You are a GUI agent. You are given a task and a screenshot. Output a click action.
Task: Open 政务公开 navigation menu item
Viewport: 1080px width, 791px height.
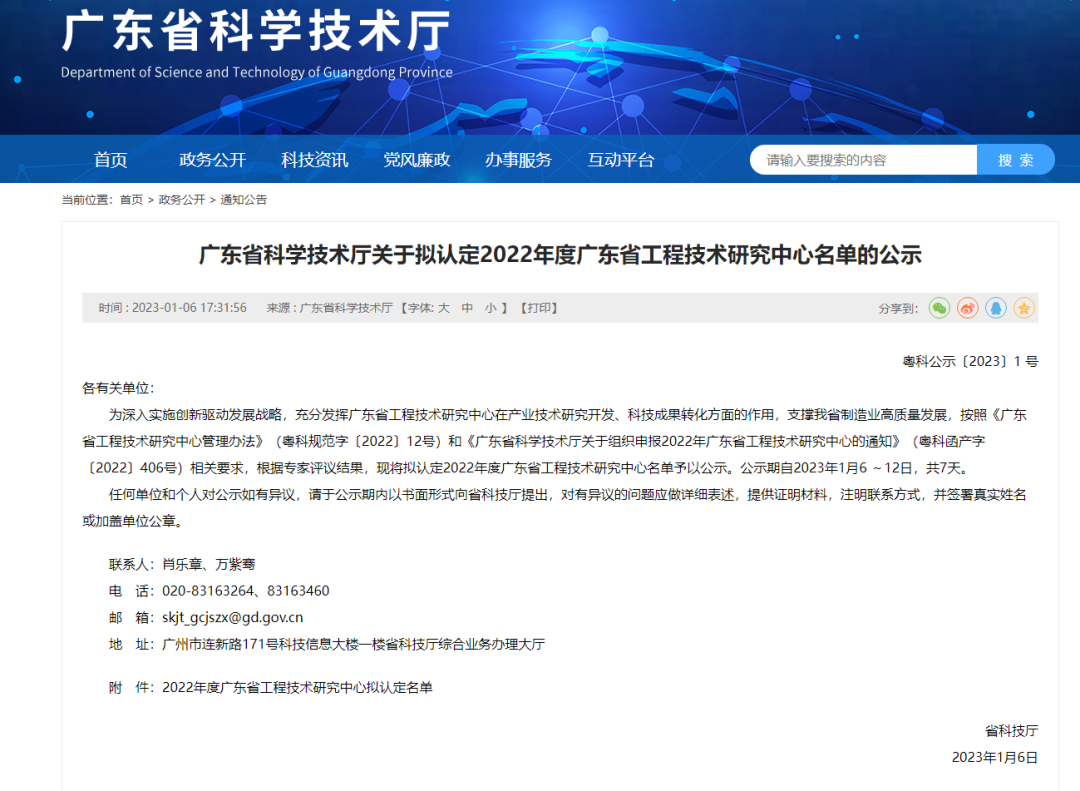[x=212, y=160]
